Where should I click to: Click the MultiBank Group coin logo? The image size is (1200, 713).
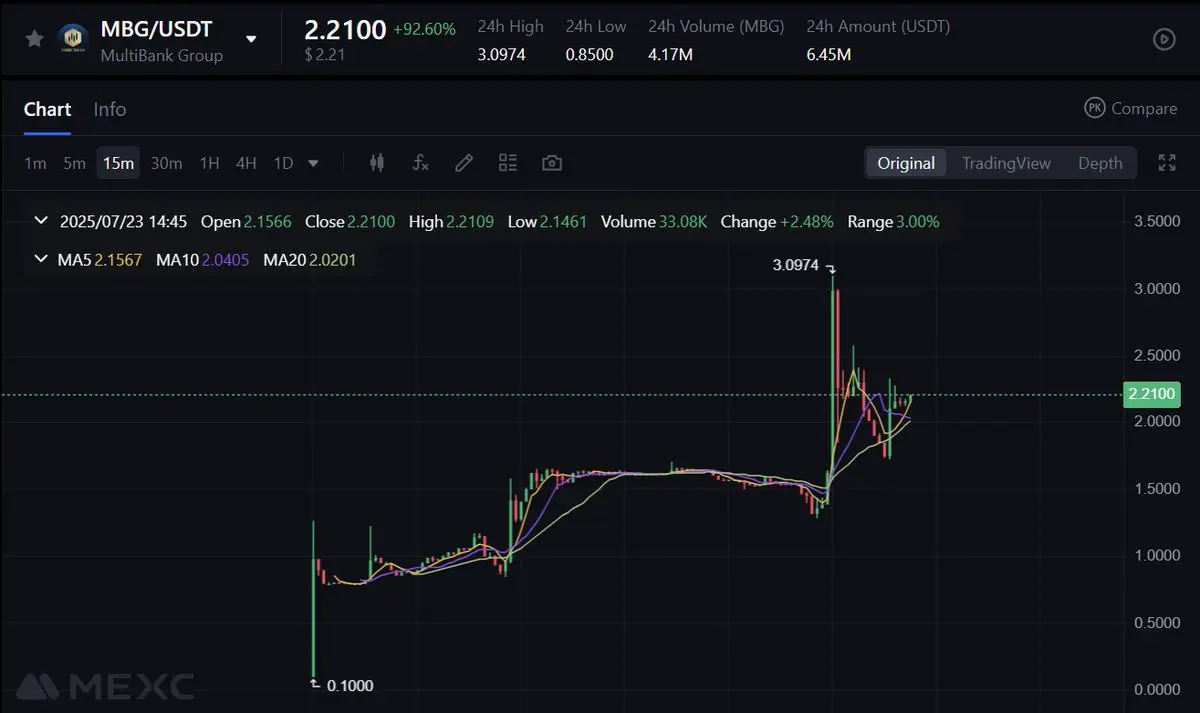click(x=74, y=39)
